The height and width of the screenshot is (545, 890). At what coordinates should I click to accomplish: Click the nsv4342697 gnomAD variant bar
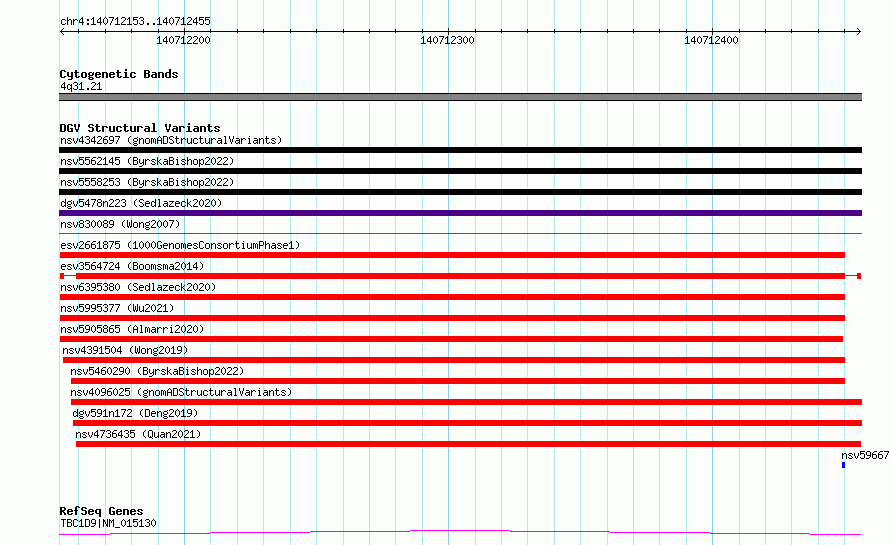(460, 150)
